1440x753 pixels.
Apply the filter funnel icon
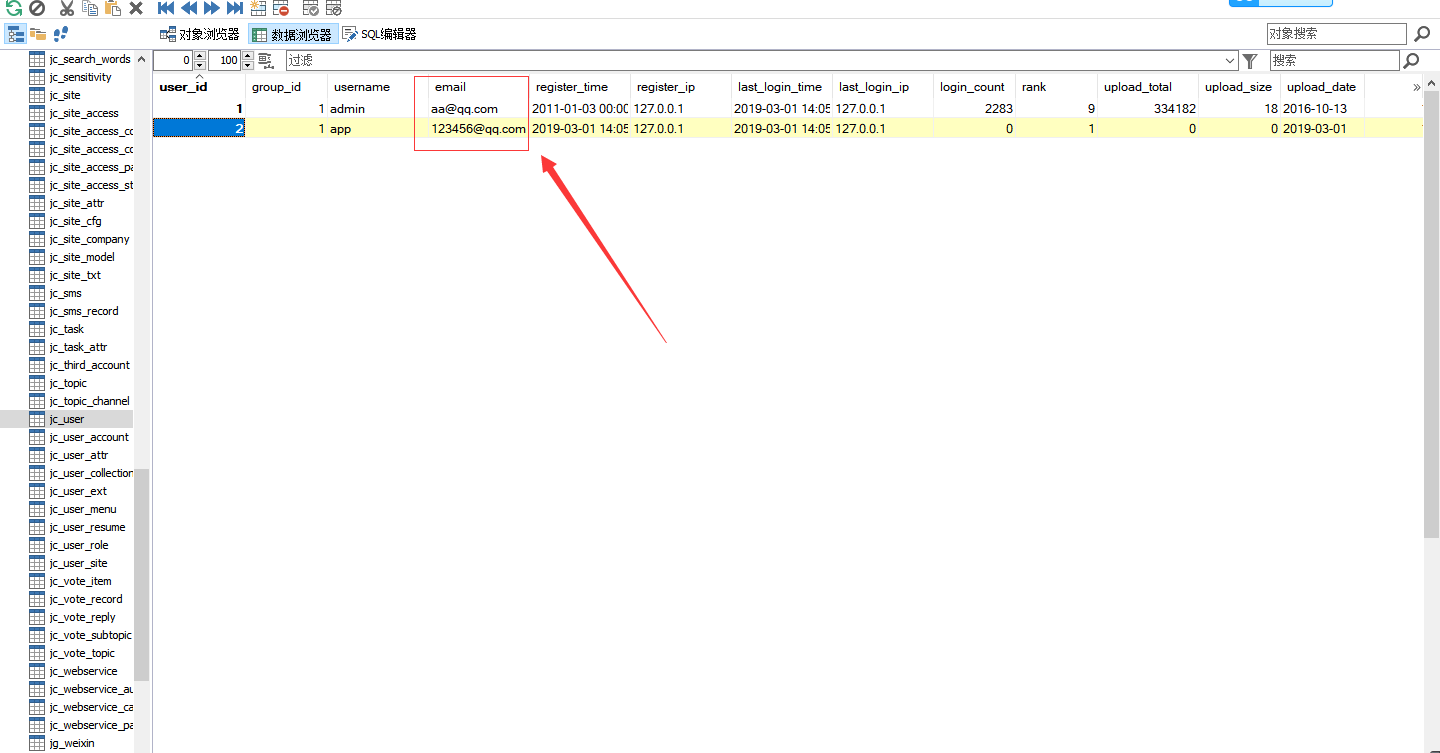1250,61
